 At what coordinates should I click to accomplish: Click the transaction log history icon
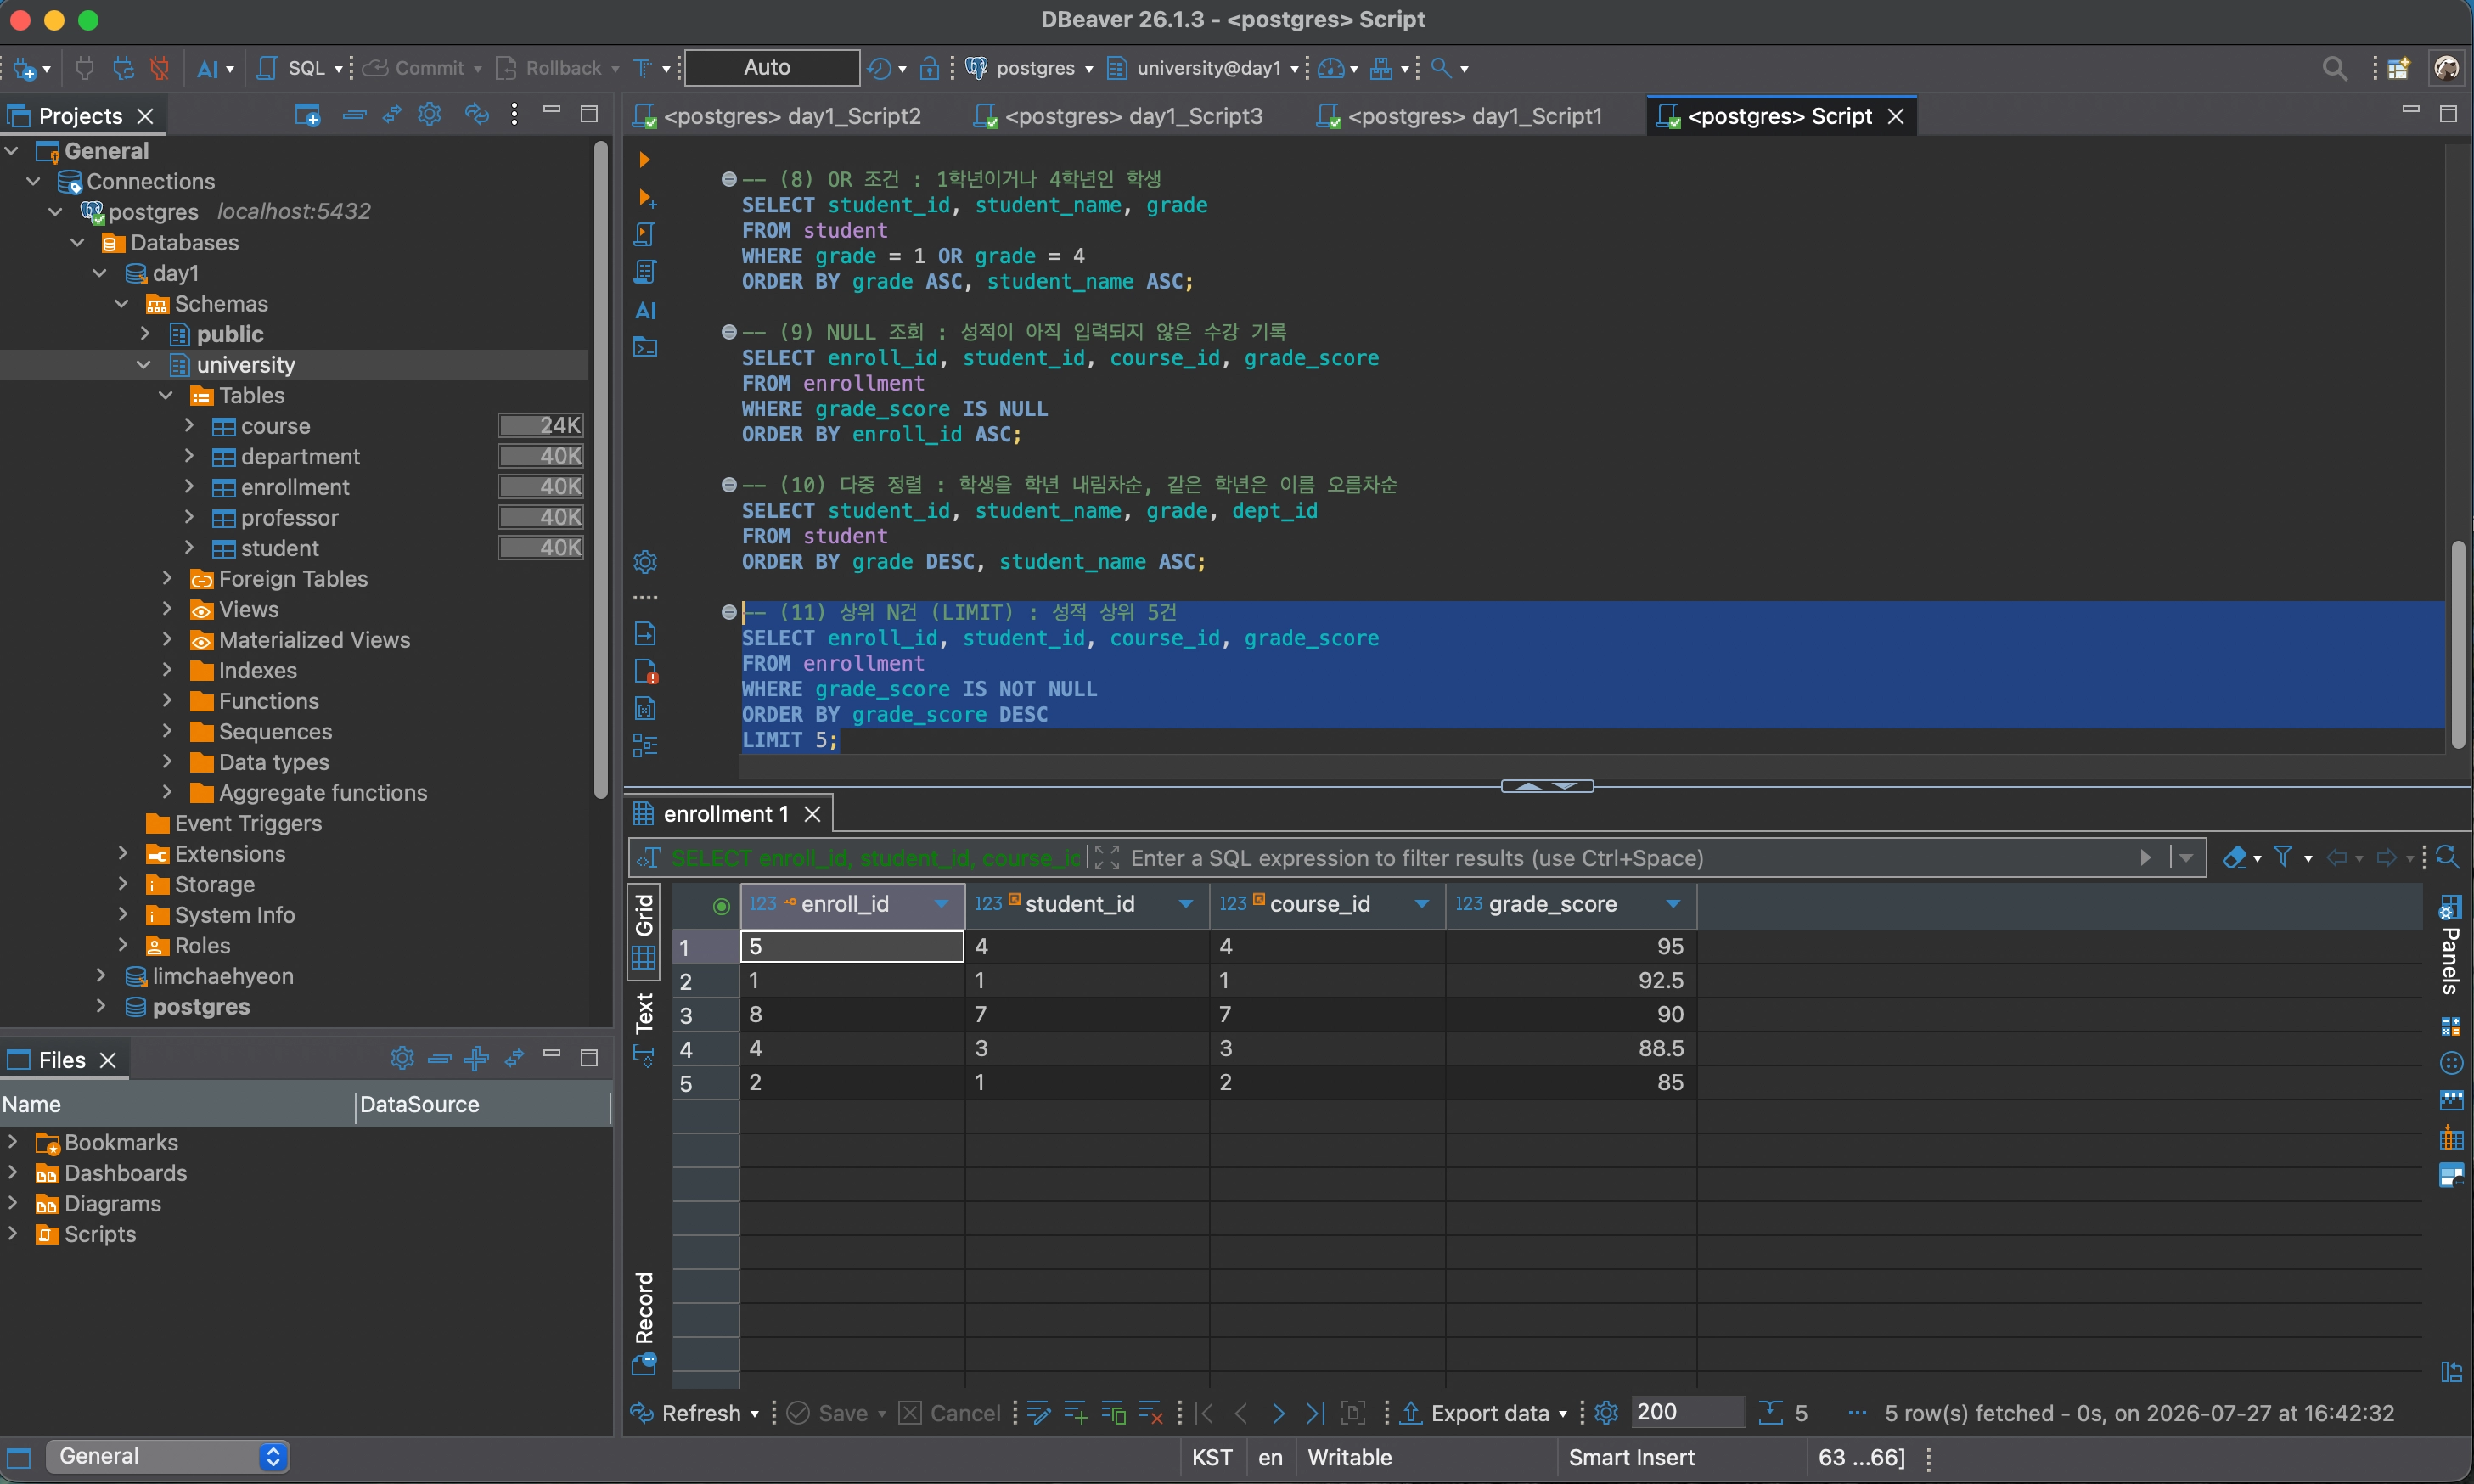click(x=879, y=68)
